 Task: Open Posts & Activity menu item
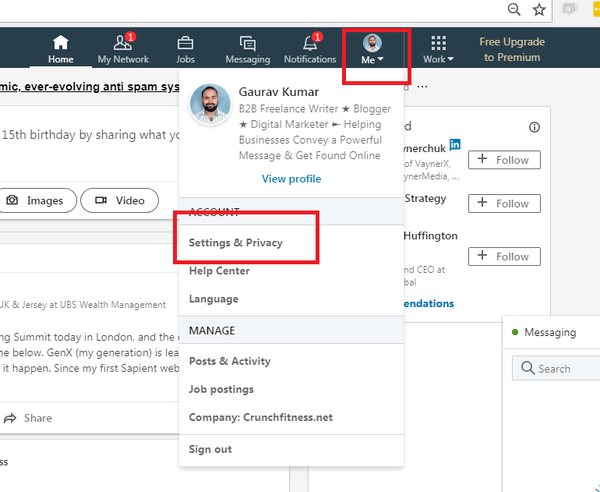pos(230,361)
